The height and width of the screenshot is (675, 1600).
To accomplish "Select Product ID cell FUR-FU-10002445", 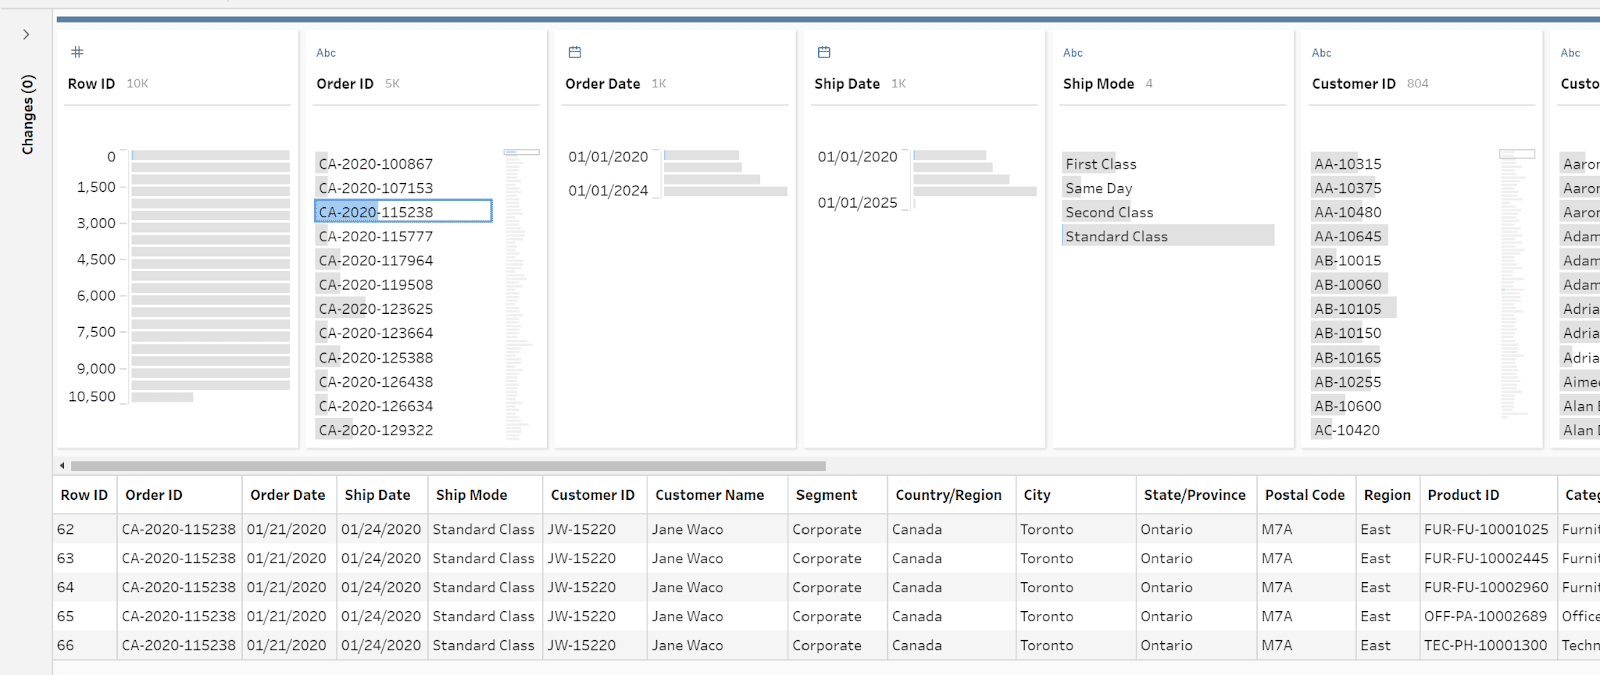I will coord(1488,559).
